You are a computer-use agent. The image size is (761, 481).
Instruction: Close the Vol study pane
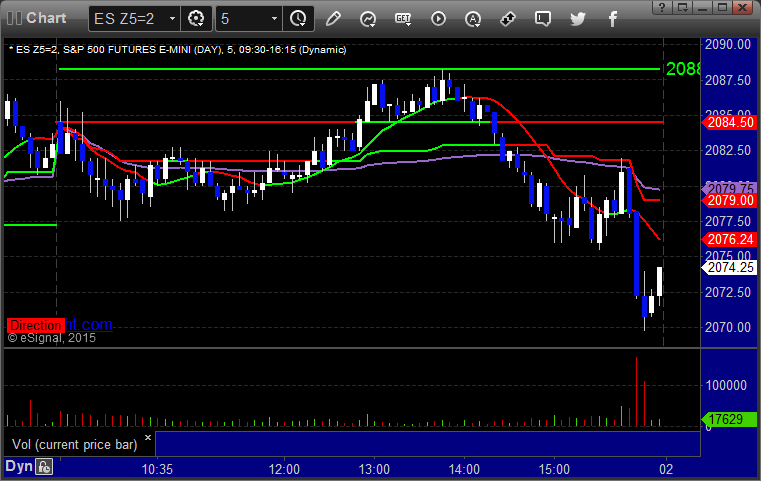tap(148, 437)
